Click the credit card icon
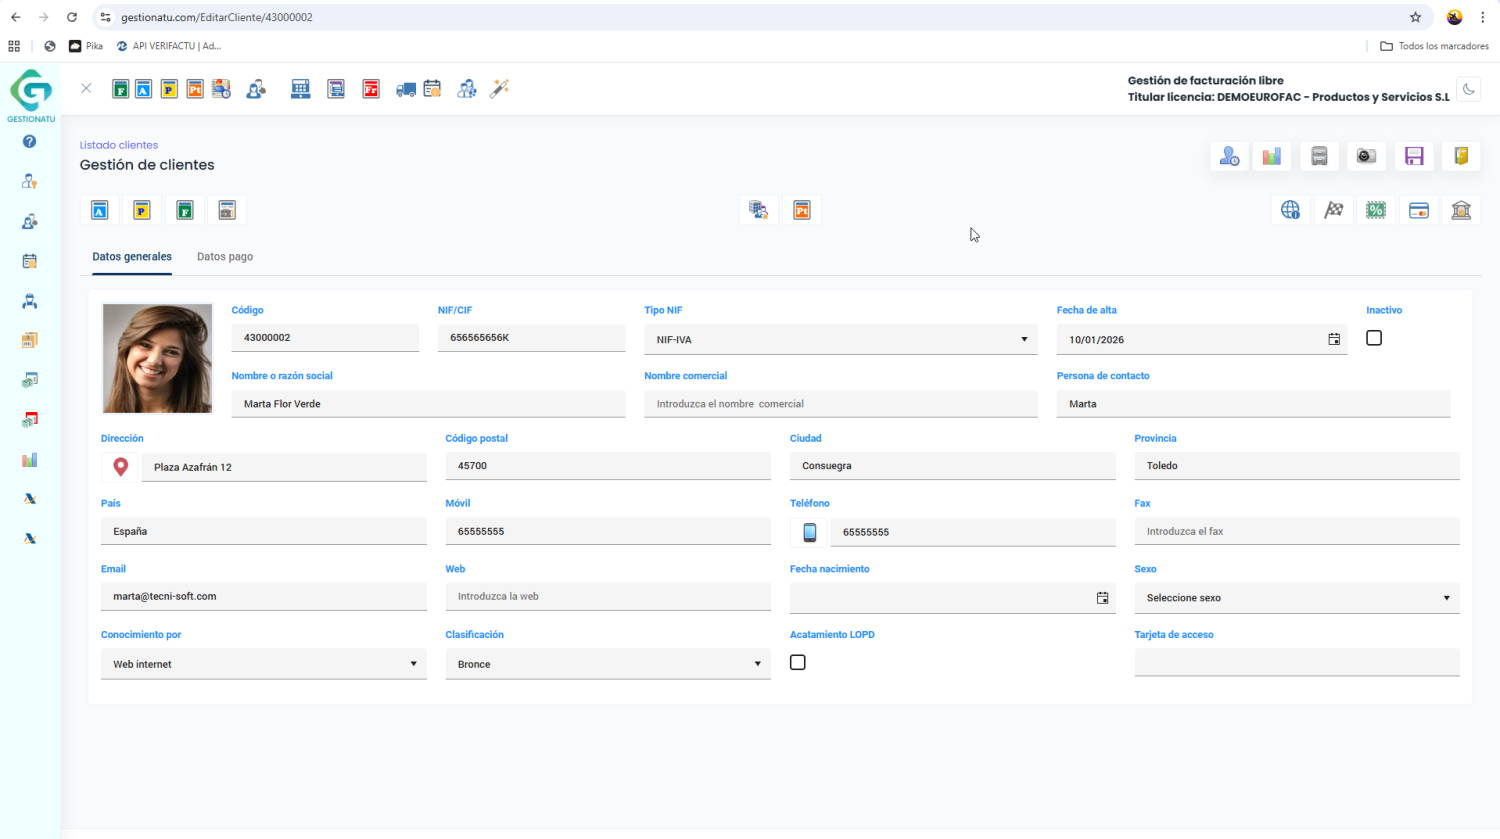1500x839 pixels. click(1418, 210)
